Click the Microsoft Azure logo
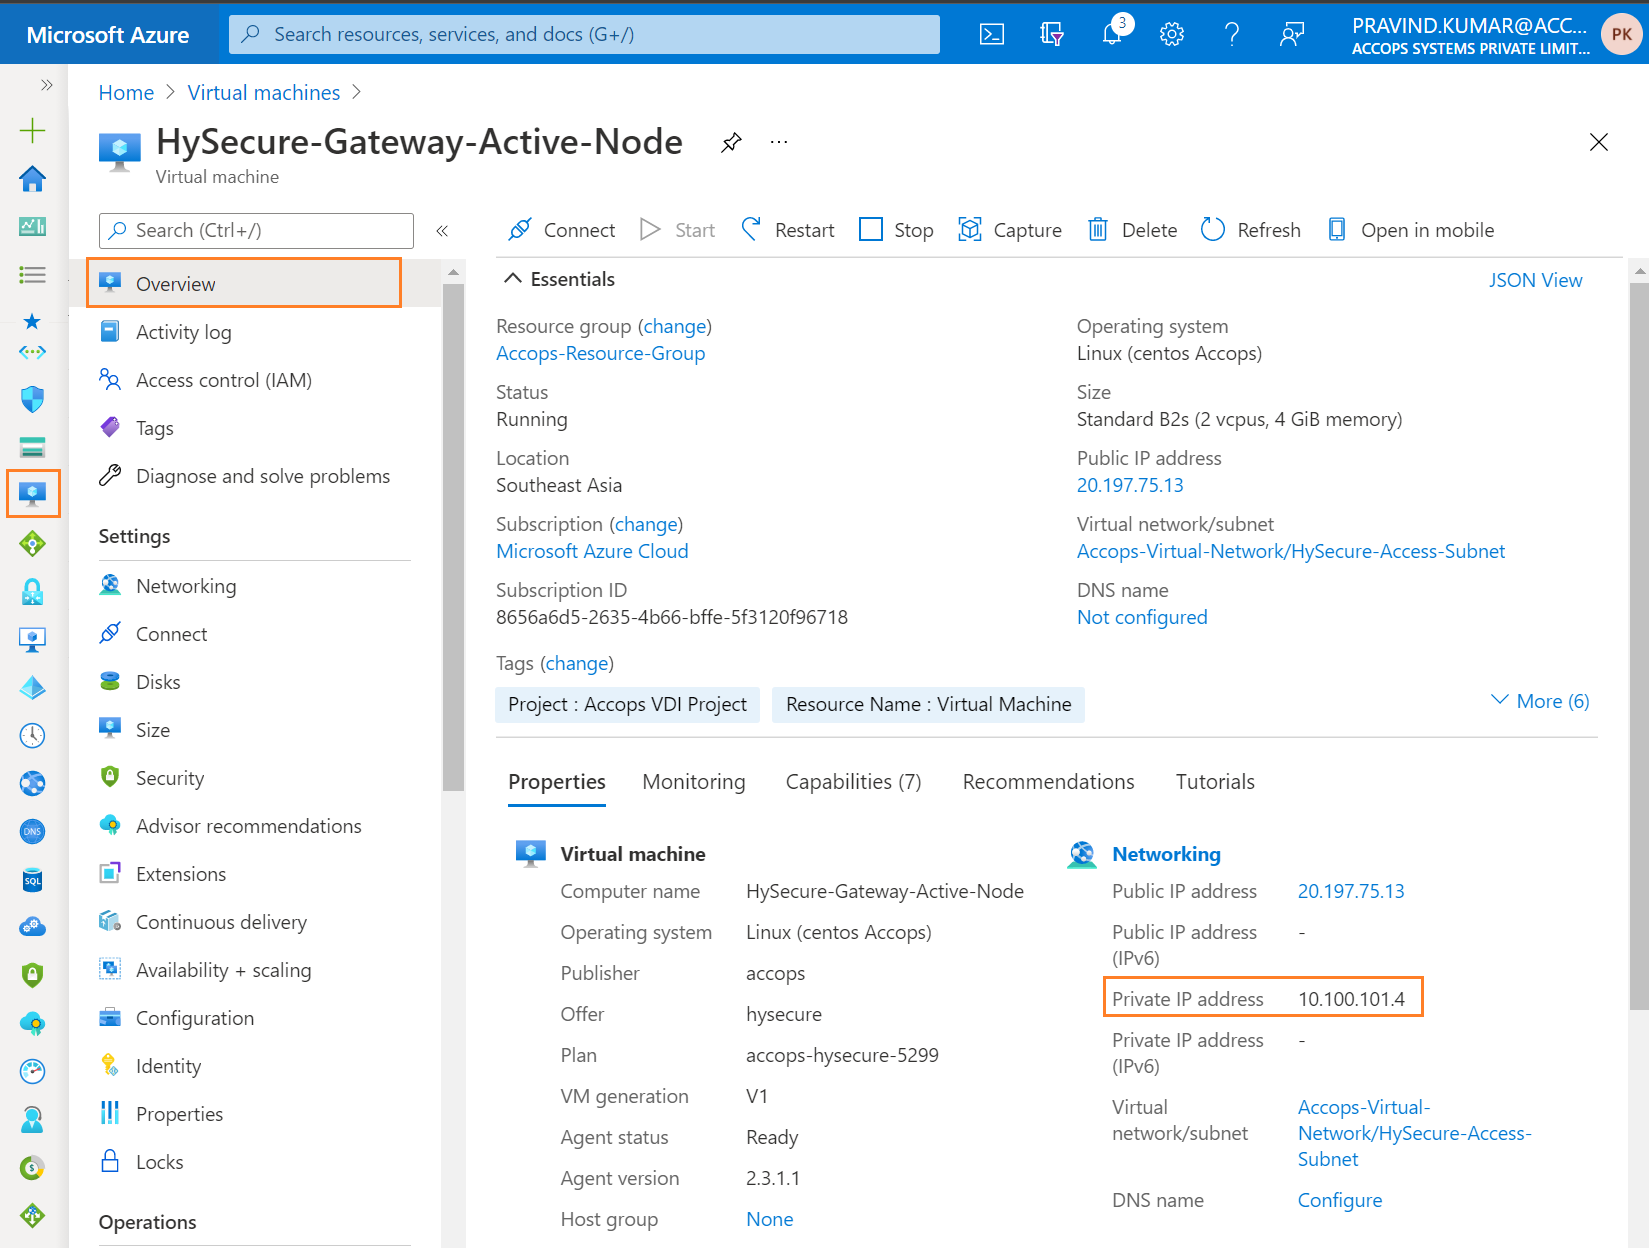This screenshot has width=1649, height=1248. coord(108,35)
